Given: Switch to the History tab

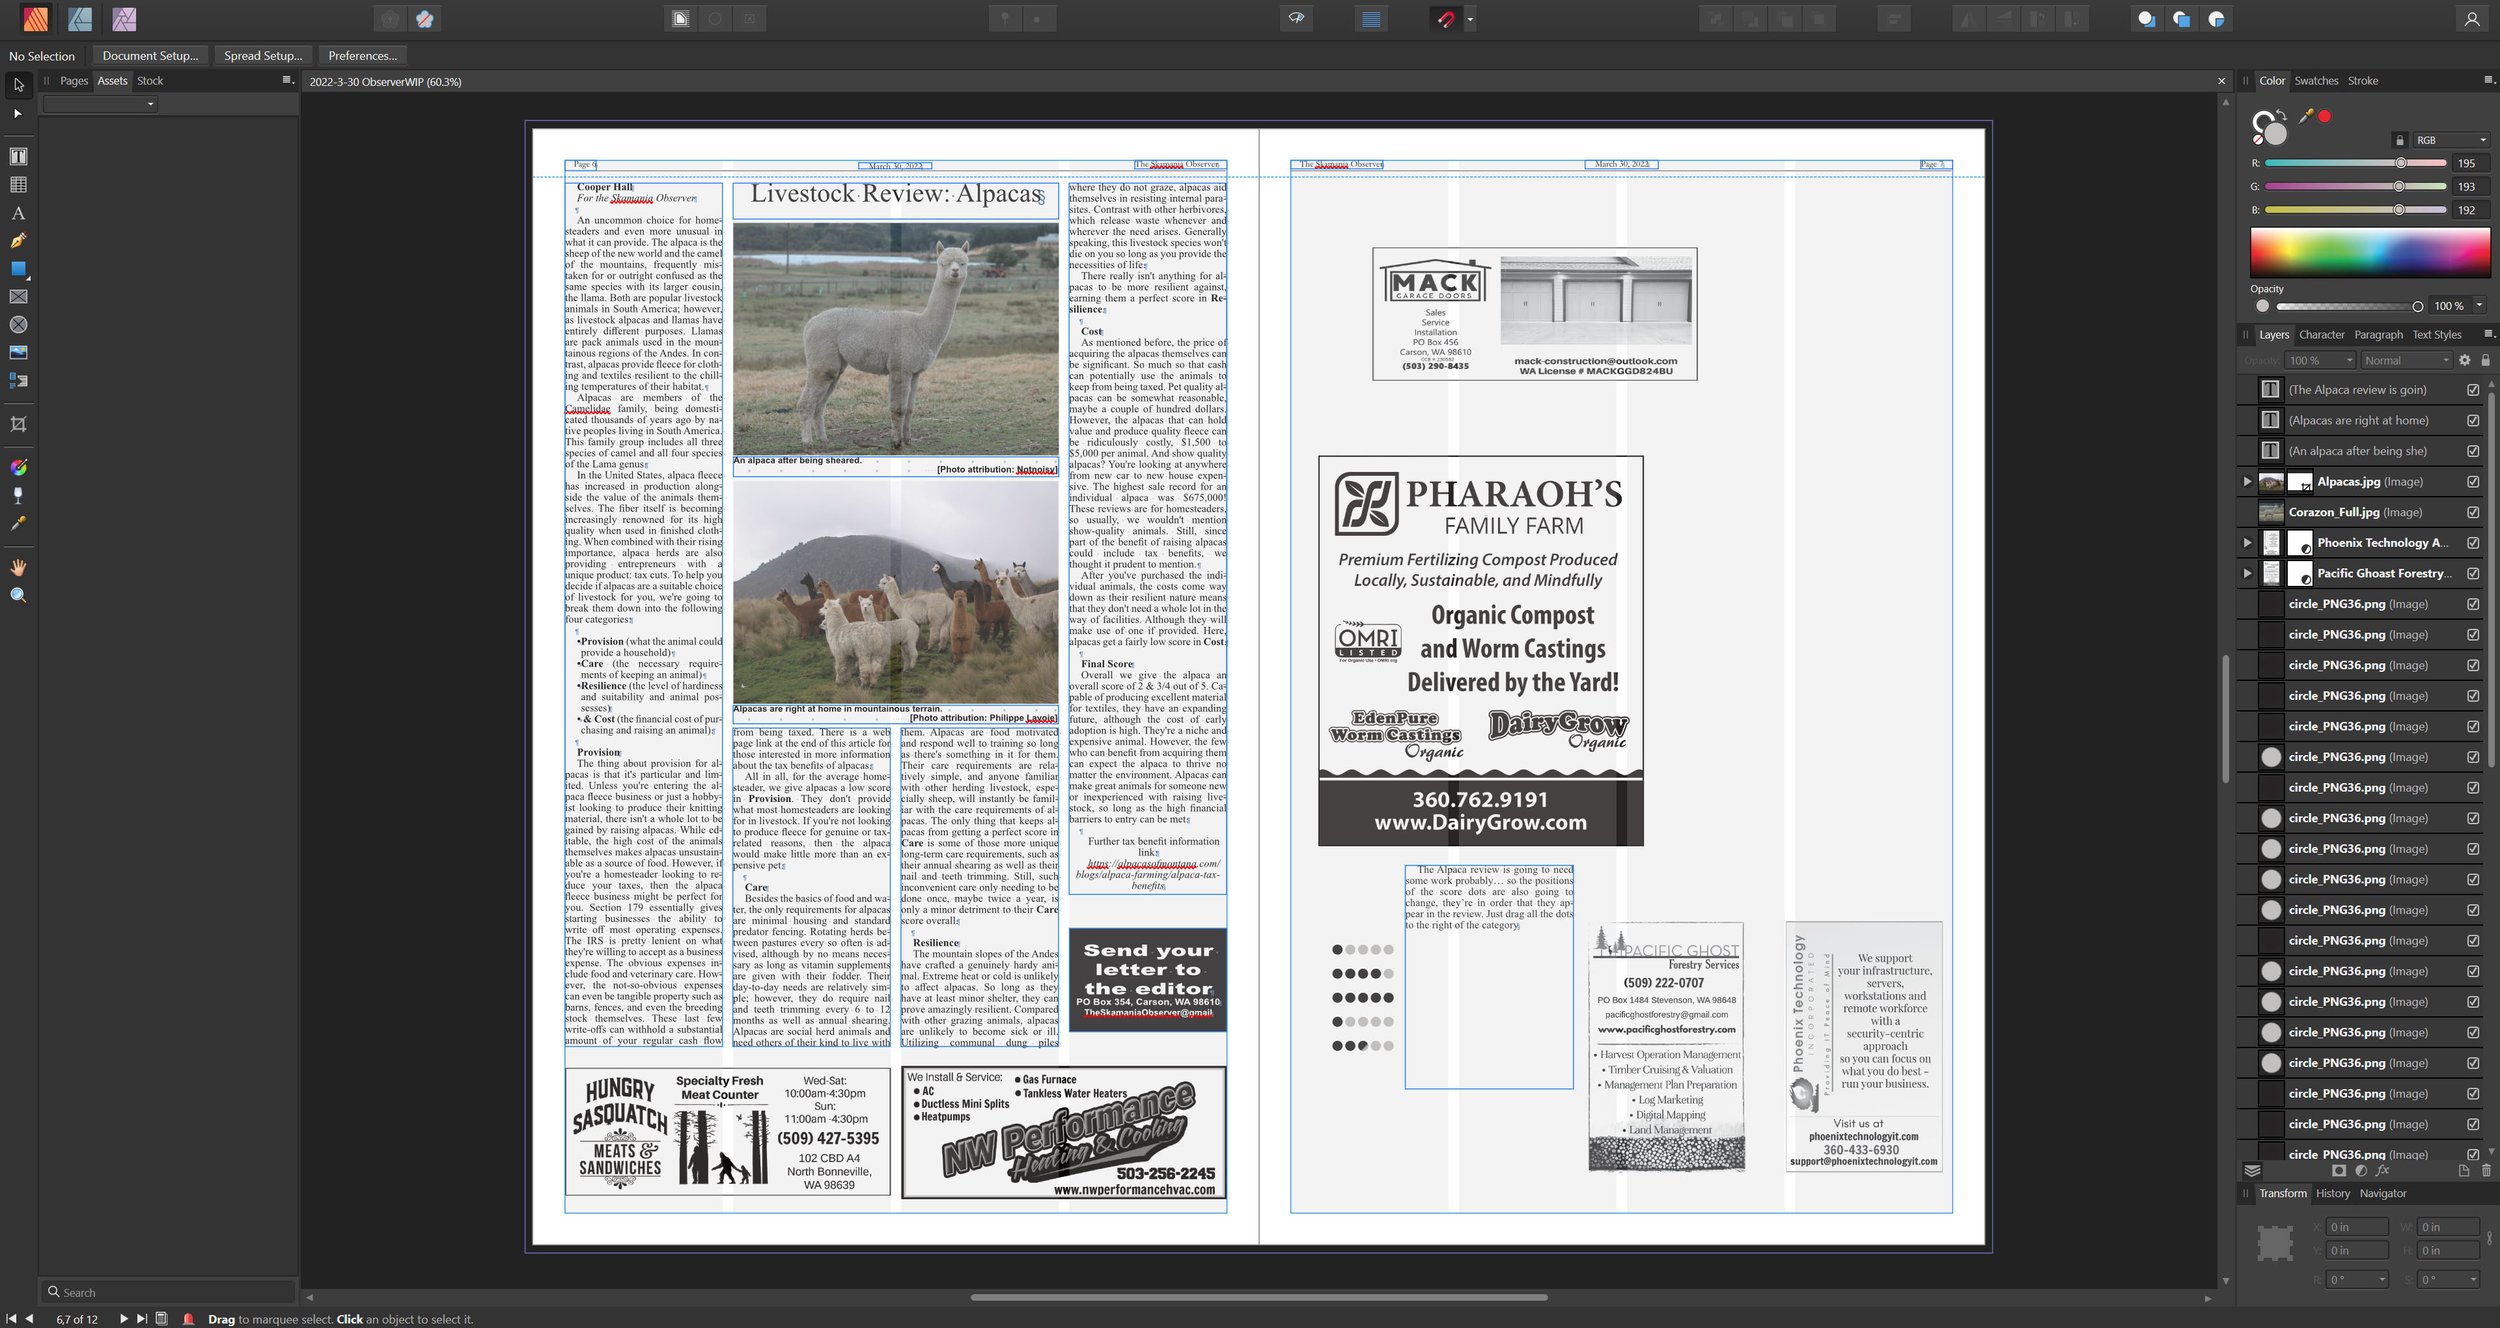Looking at the screenshot, I should point(2332,1194).
